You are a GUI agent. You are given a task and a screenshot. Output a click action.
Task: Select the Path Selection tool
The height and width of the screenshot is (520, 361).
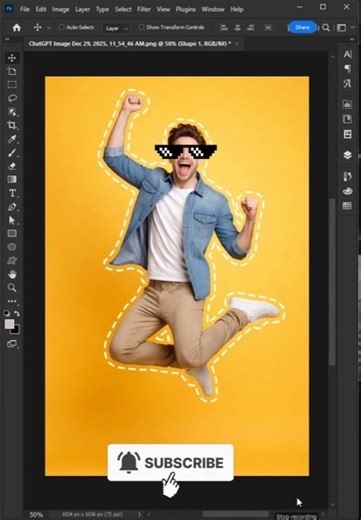click(12, 220)
